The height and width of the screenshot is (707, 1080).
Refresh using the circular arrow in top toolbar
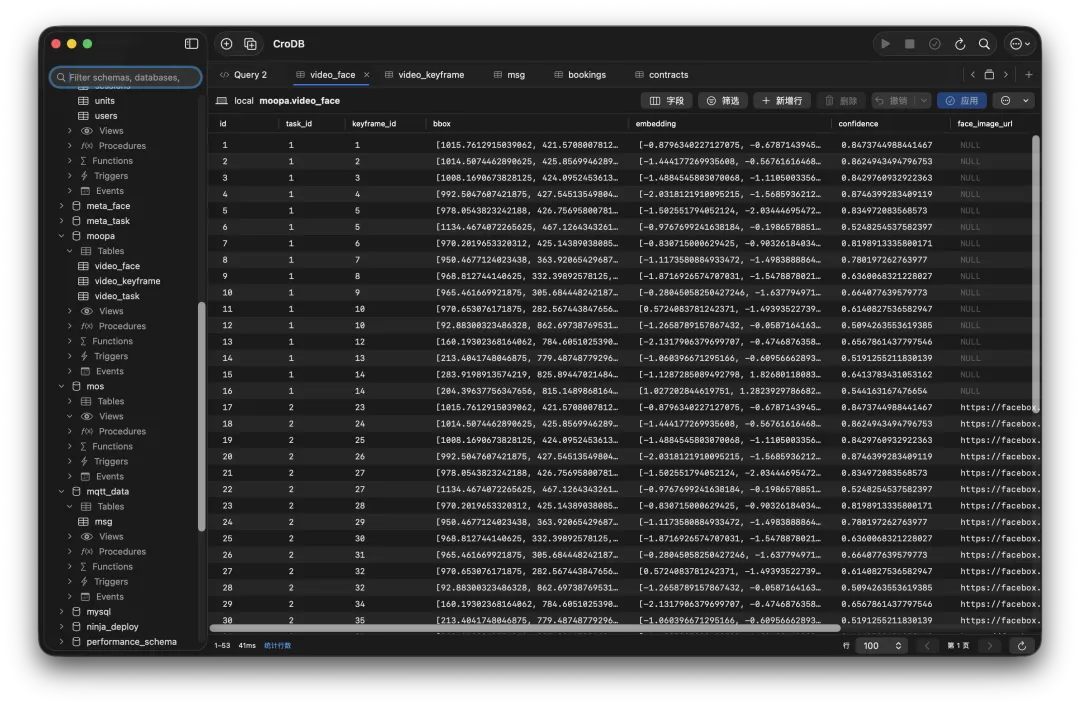pyautogui.click(x=959, y=43)
